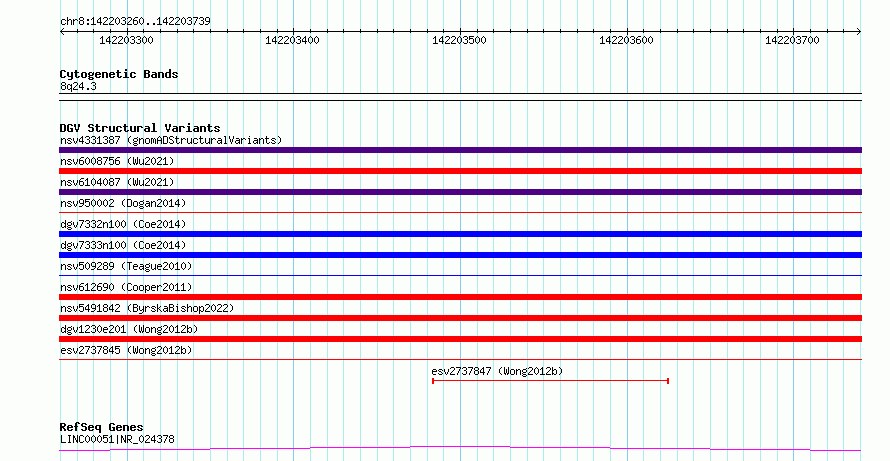Screen dimensions: 890x461
Task: Open variant nsv5491842 (ByrskaBishop2022) label
Action: 147,308
